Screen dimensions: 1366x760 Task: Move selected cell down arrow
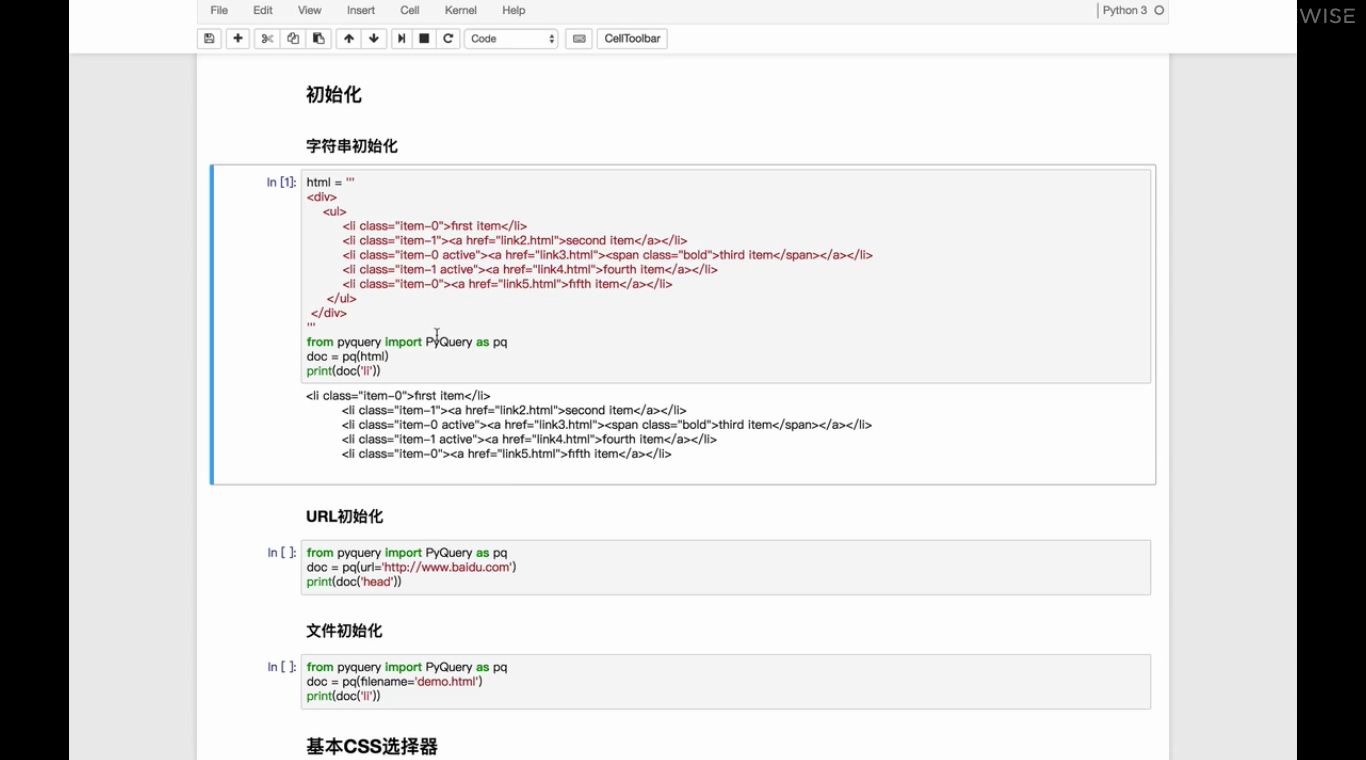[x=374, y=39]
